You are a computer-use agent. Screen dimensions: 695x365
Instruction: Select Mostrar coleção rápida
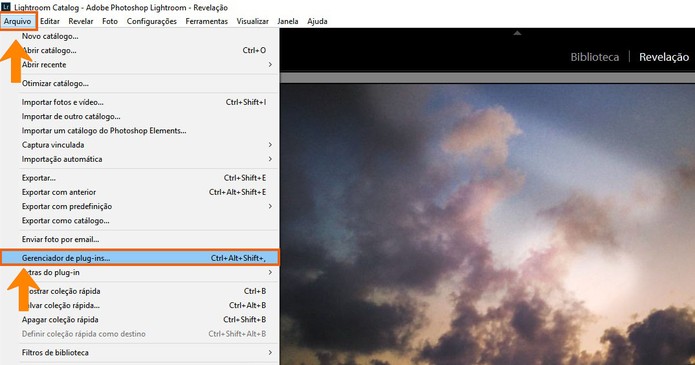(x=140, y=291)
